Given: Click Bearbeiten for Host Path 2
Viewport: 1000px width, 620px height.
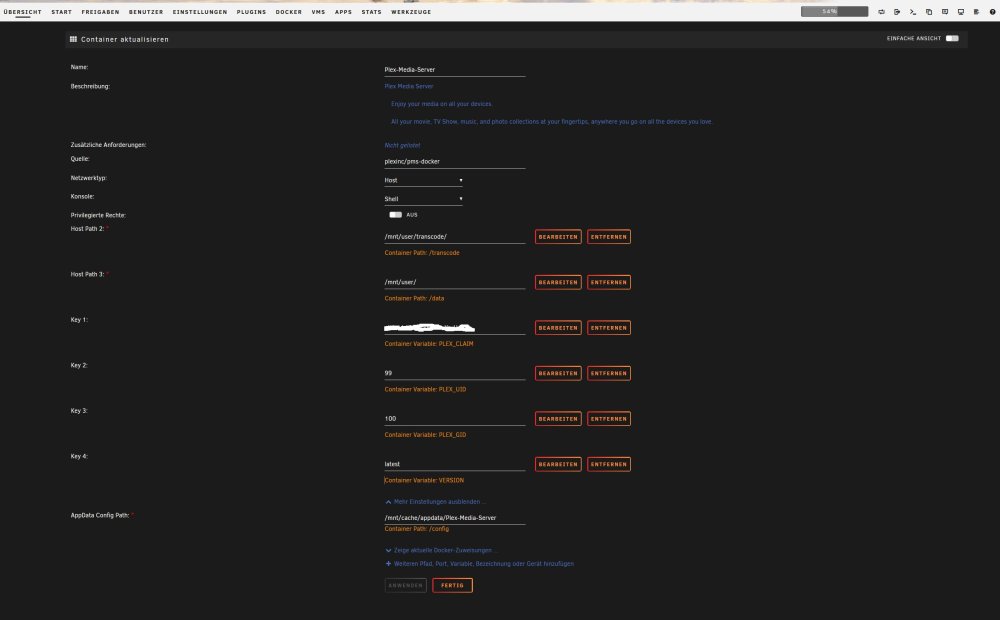Looking at the screenshot, I should click(558, 237).
